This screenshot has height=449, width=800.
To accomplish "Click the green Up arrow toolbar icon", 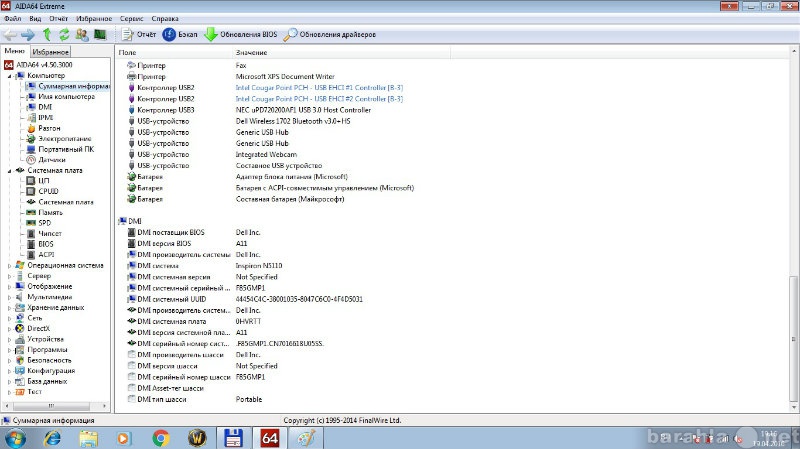I will 47,35.
